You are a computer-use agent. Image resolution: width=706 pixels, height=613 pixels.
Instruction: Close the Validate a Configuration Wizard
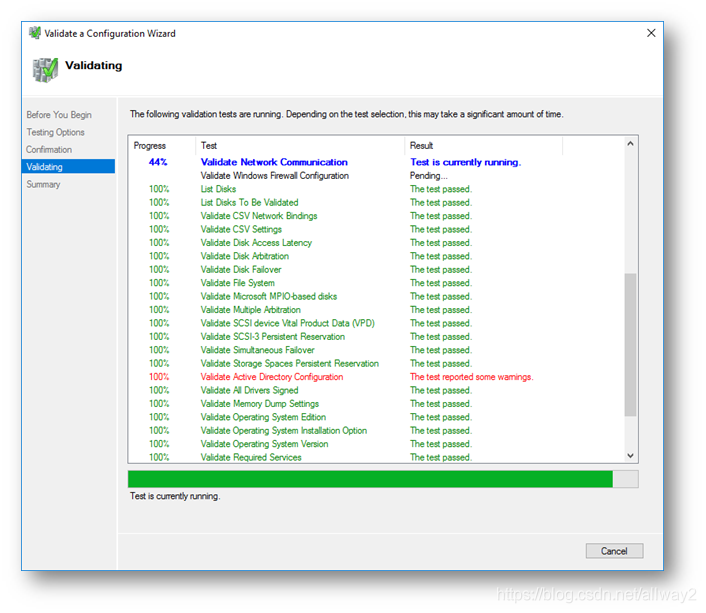pyautogui.click(x=651, y=33)
